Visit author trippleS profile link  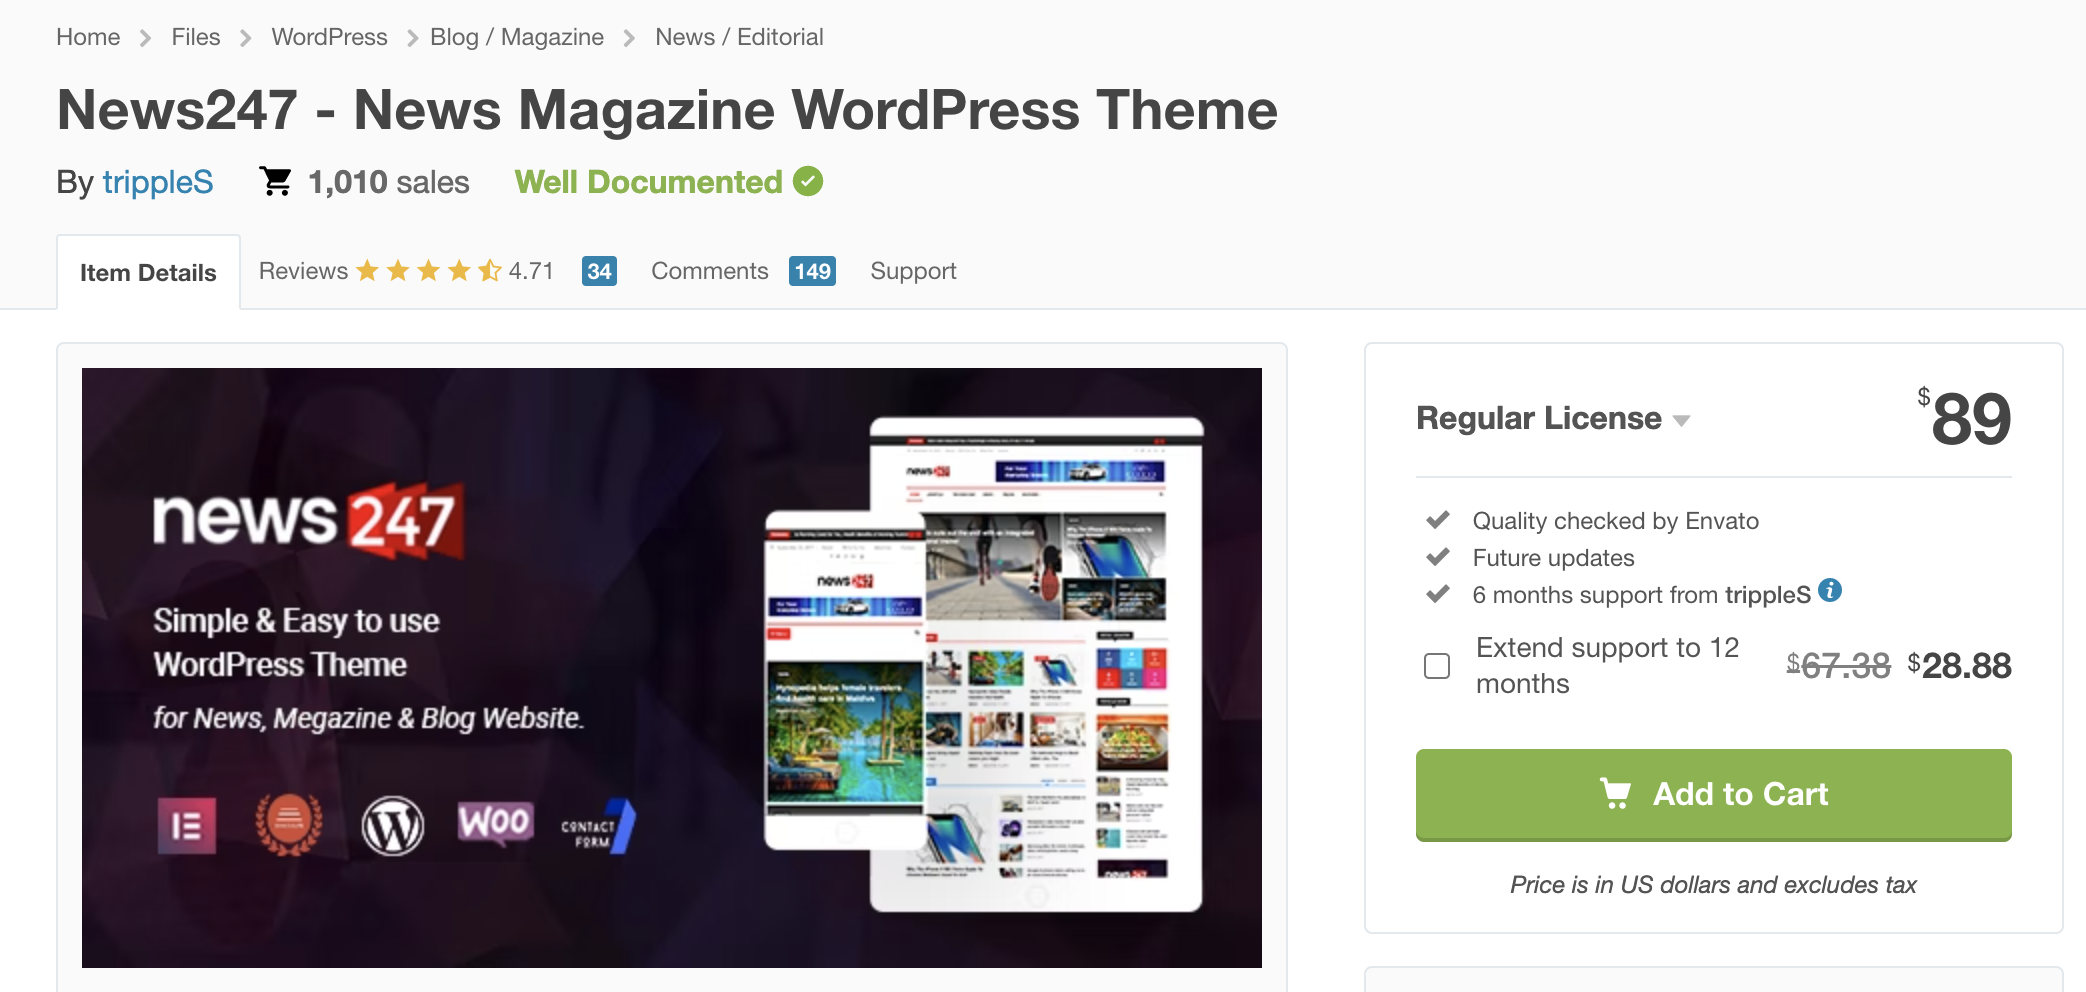point(158,182)
